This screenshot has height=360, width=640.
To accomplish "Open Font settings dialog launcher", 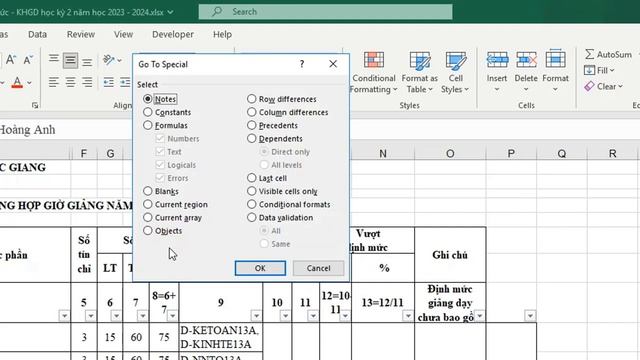I will coord(35,105).
